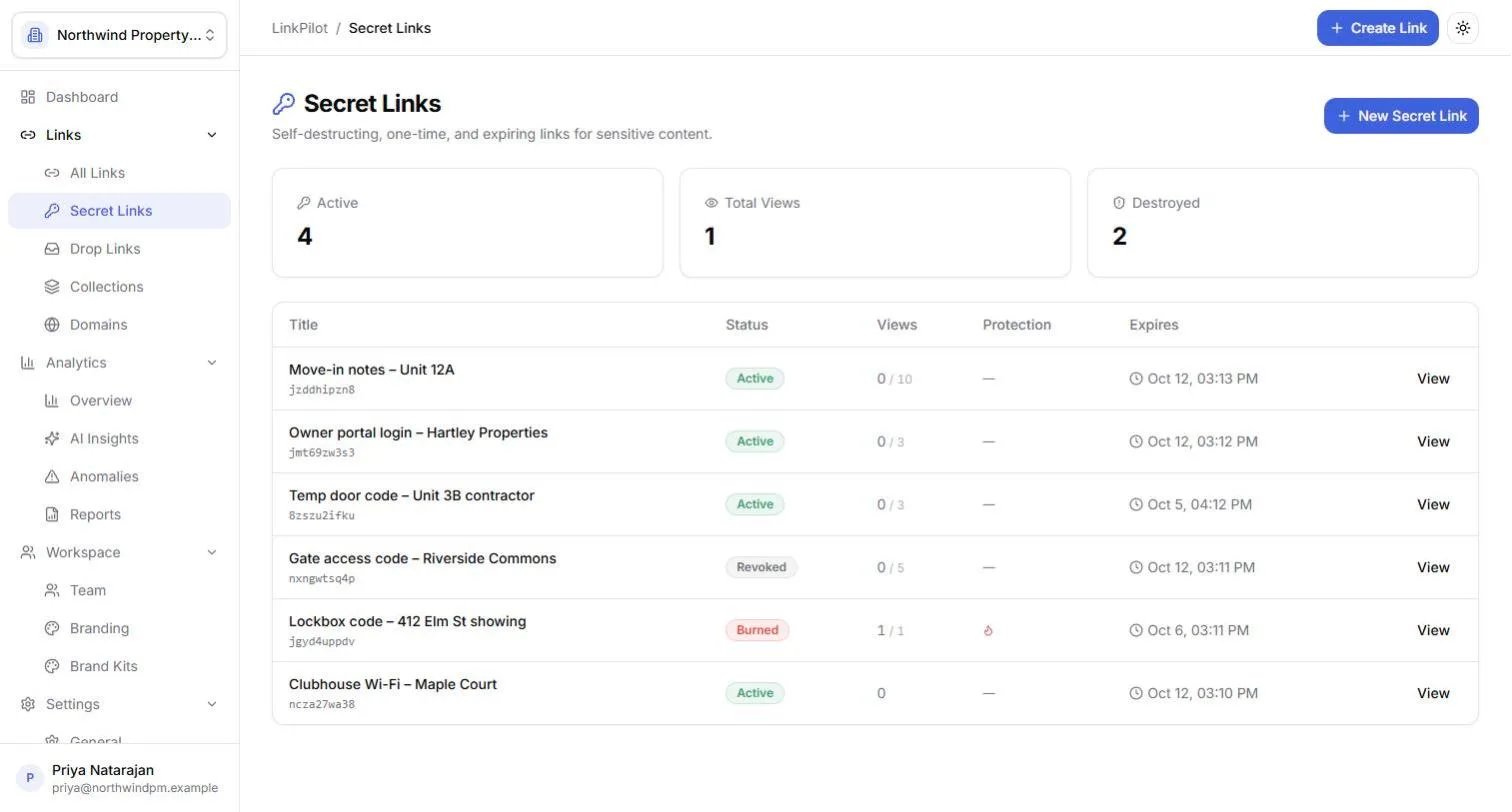Click the Burned status badge
The width and height of the screenshot is (1512, 812).
click(757, 631)
